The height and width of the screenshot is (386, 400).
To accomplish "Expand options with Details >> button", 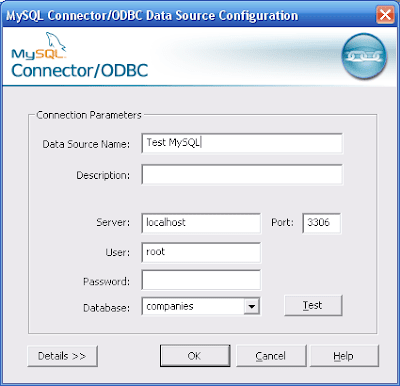I will [62, 356].
